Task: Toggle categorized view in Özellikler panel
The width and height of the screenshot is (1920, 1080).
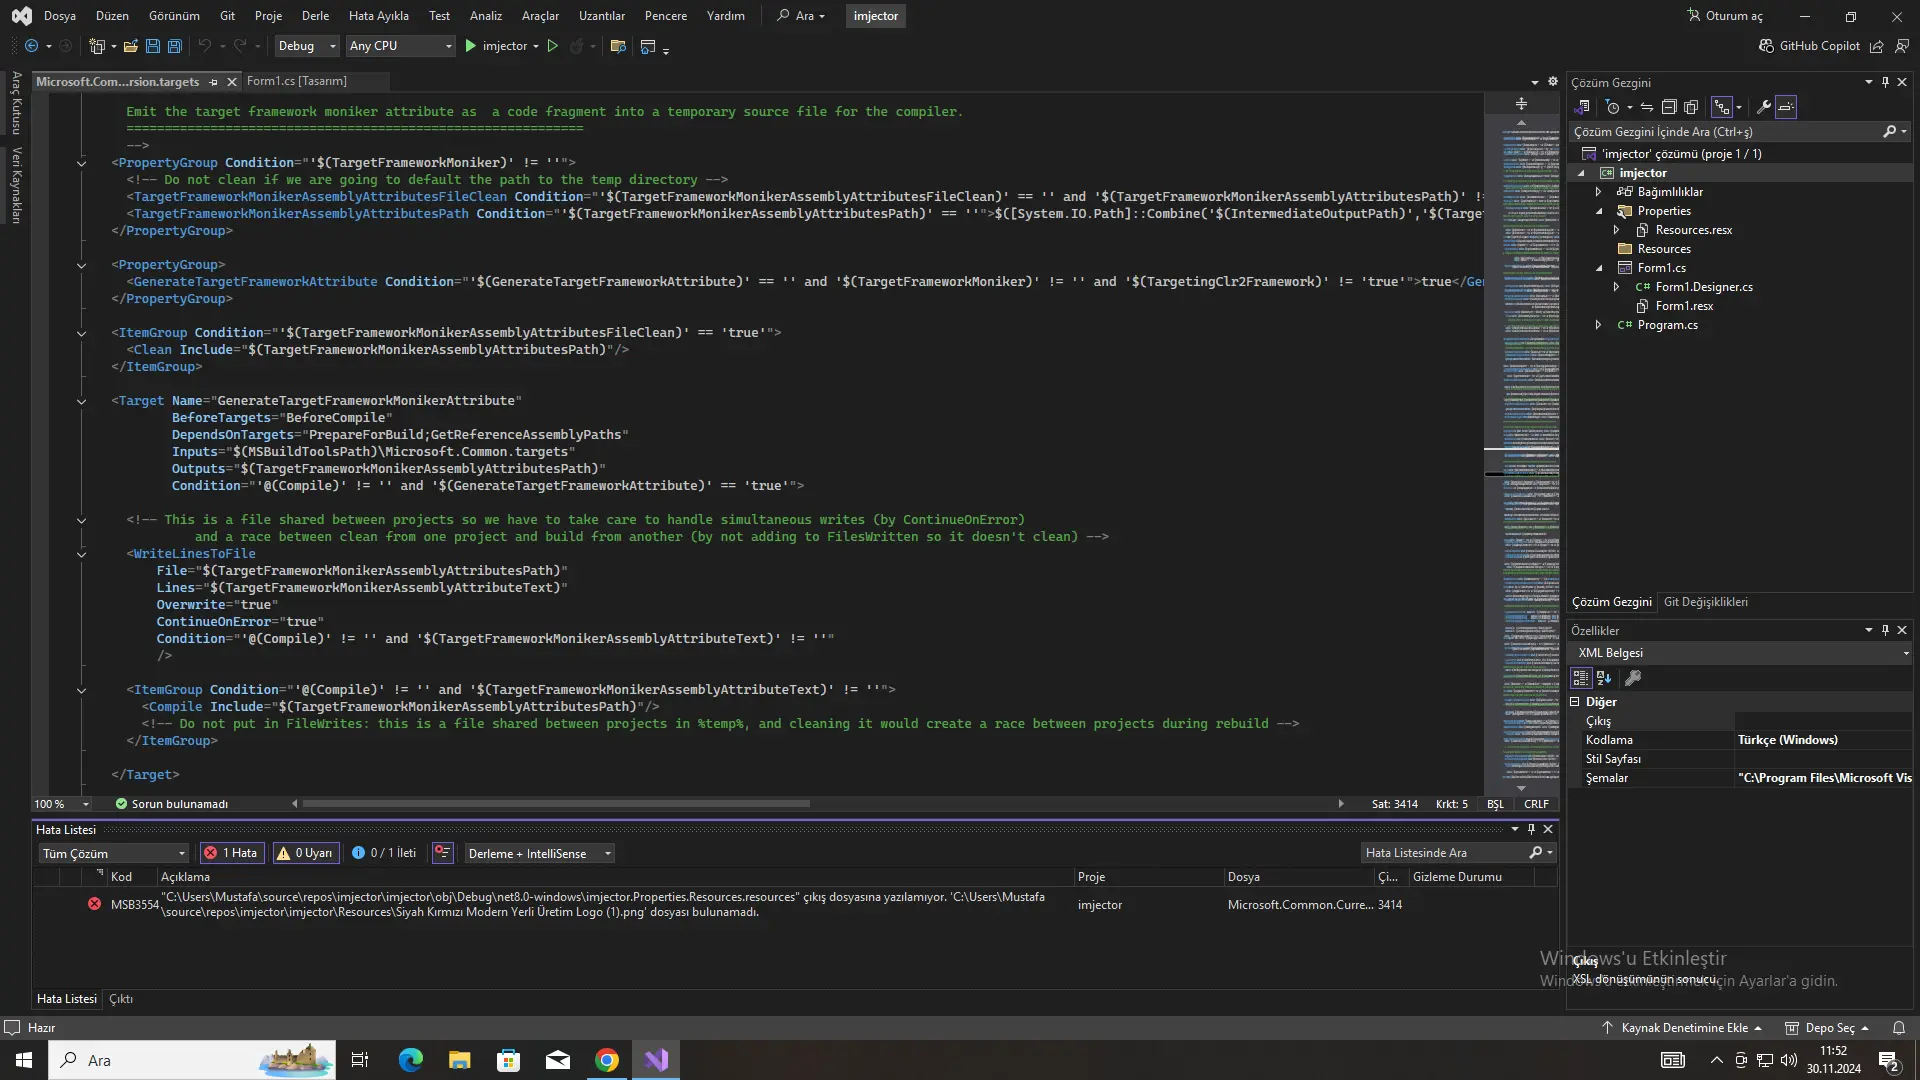Action: (x=1581, y=678)
